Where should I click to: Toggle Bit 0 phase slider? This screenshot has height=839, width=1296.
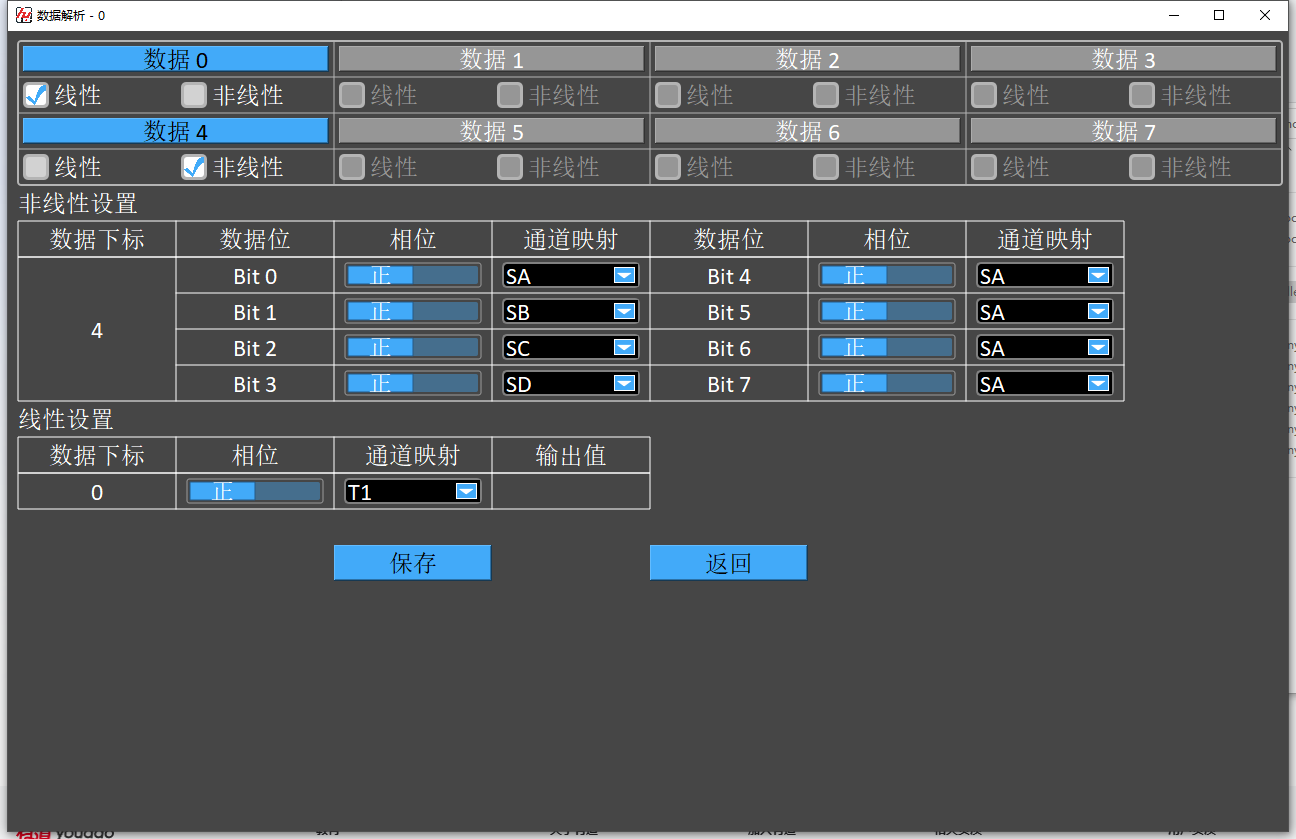point(412,276)
